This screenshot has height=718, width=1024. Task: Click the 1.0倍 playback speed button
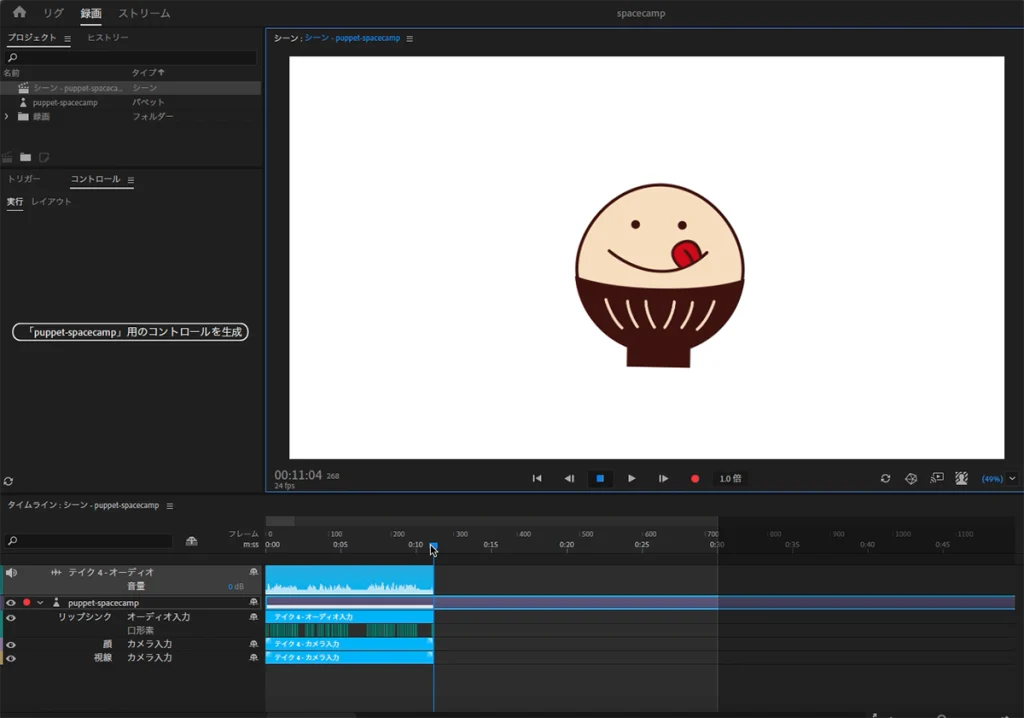(730, 479)
